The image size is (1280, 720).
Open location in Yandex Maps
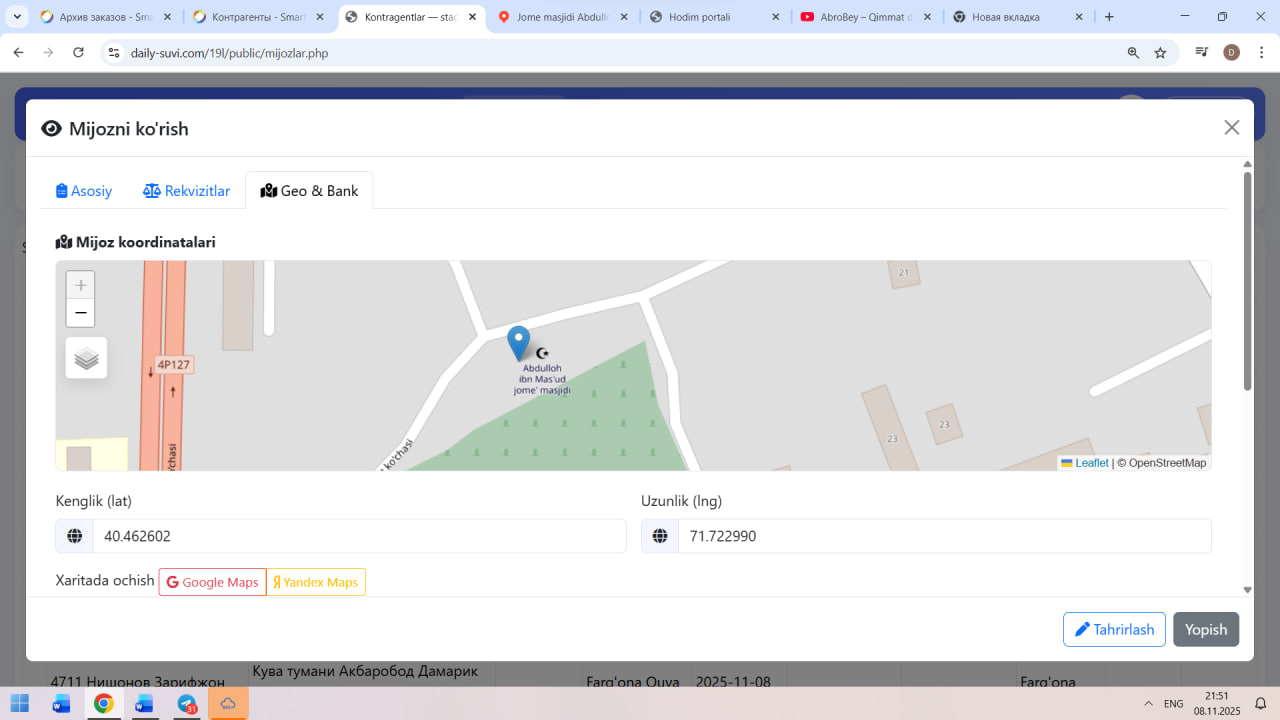click(x=316, y=582)
